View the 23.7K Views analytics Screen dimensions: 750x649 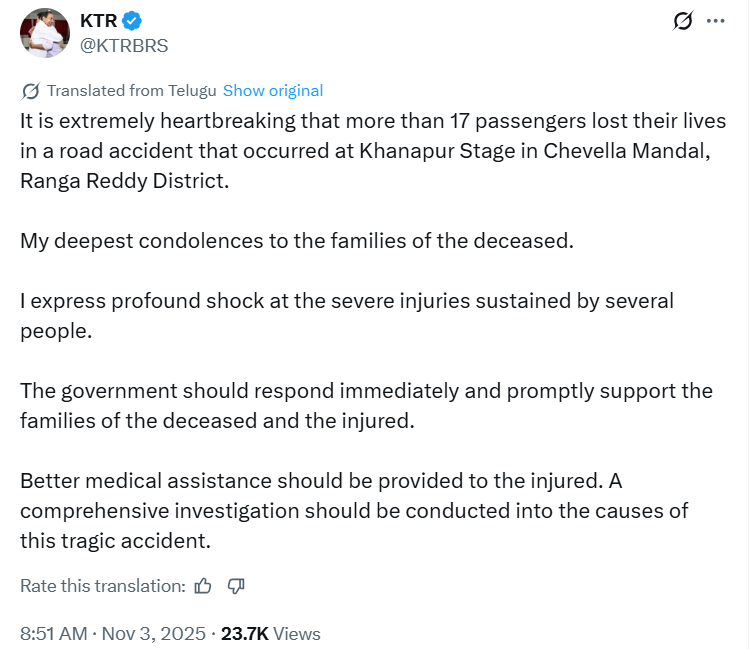pyautogui.click(x=271, y=633)
